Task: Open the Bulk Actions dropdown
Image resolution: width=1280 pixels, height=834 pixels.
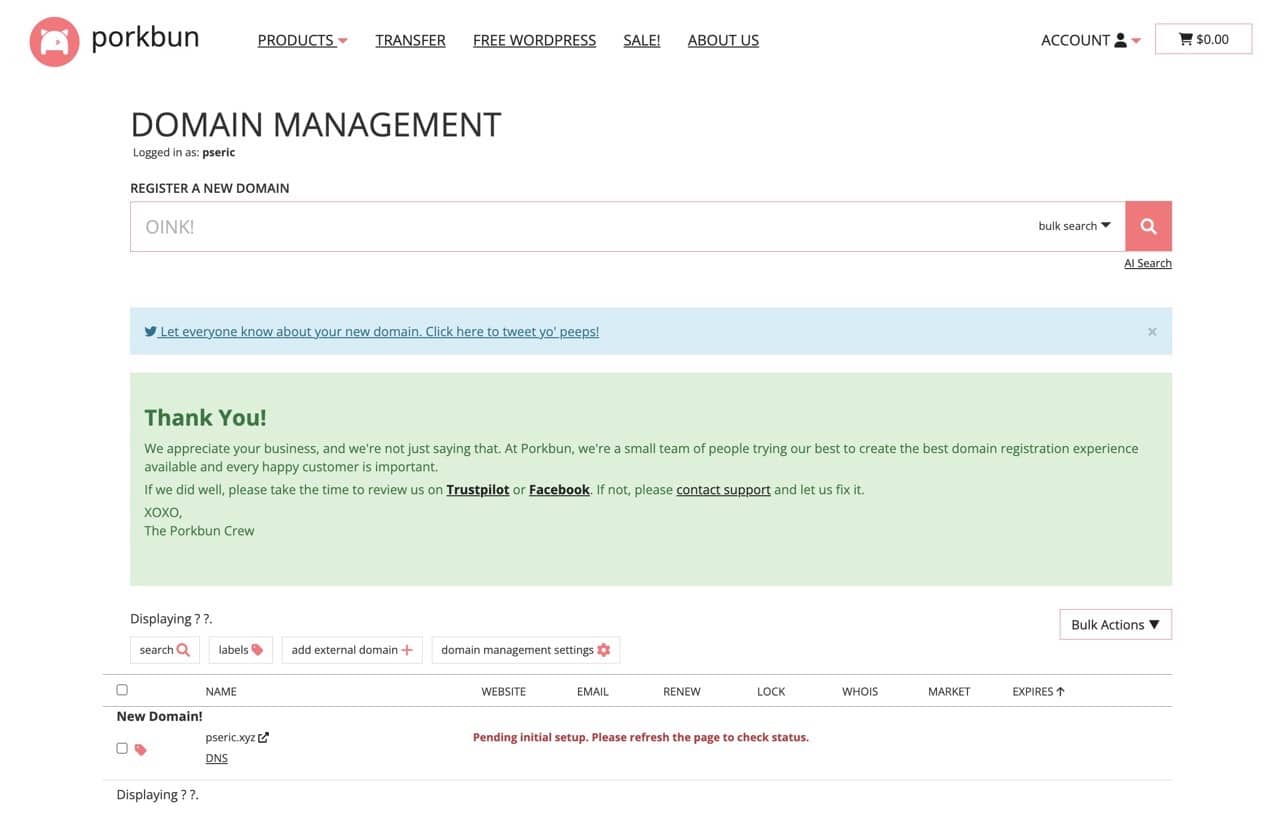Action: pyautogui.click(x=1115, y=624)
